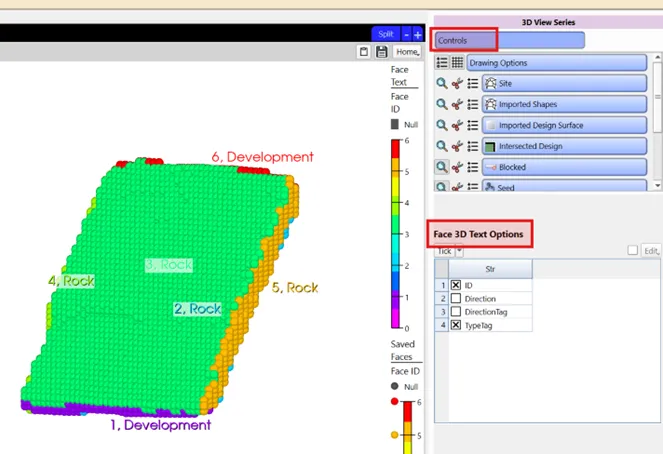
Task: Open the list options icon for Intersected Design
Action: coord(473,146)
